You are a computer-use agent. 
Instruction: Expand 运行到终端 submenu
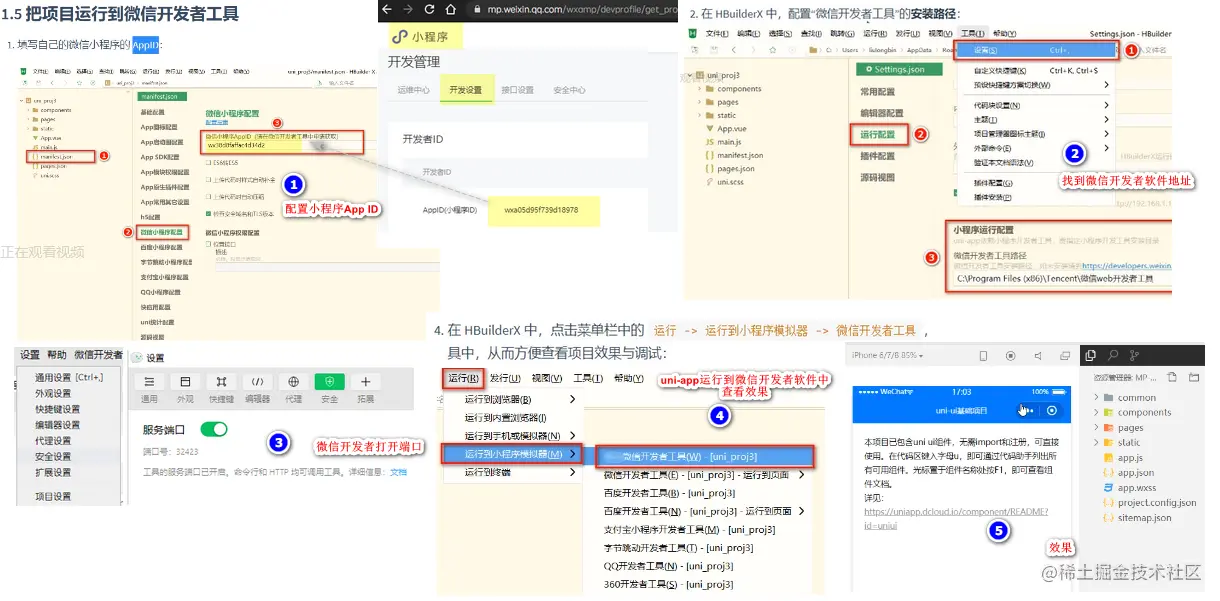[x=573, y=472]
